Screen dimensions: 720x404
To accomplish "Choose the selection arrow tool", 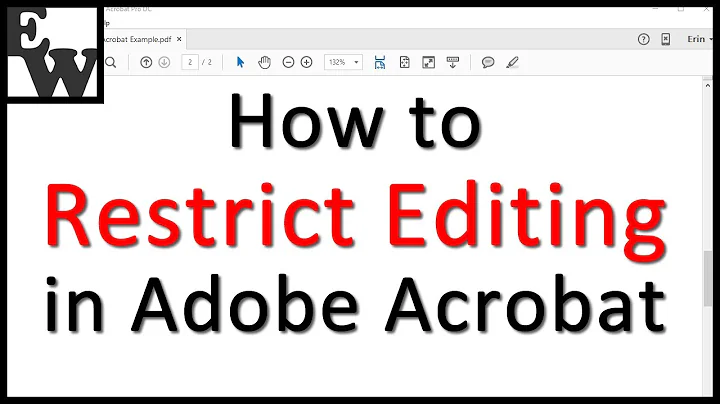I will coord(240,62).
